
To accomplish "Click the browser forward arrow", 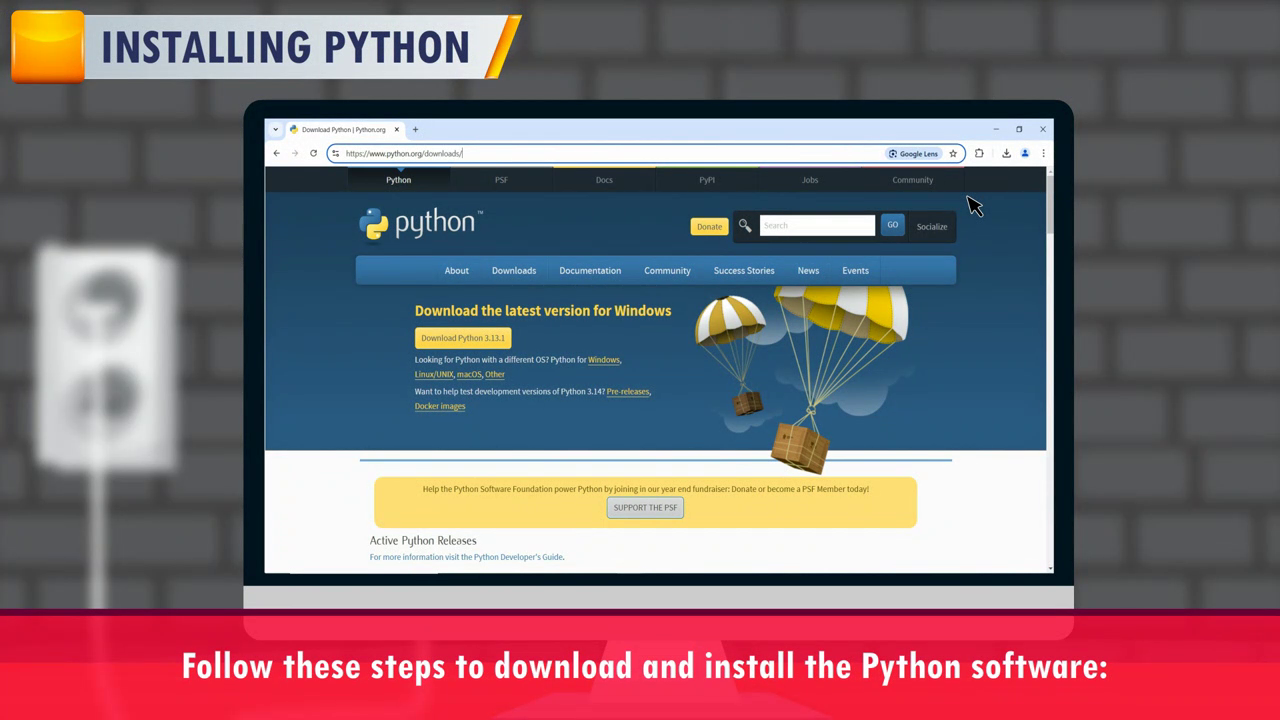I will [x=295, y=153].
